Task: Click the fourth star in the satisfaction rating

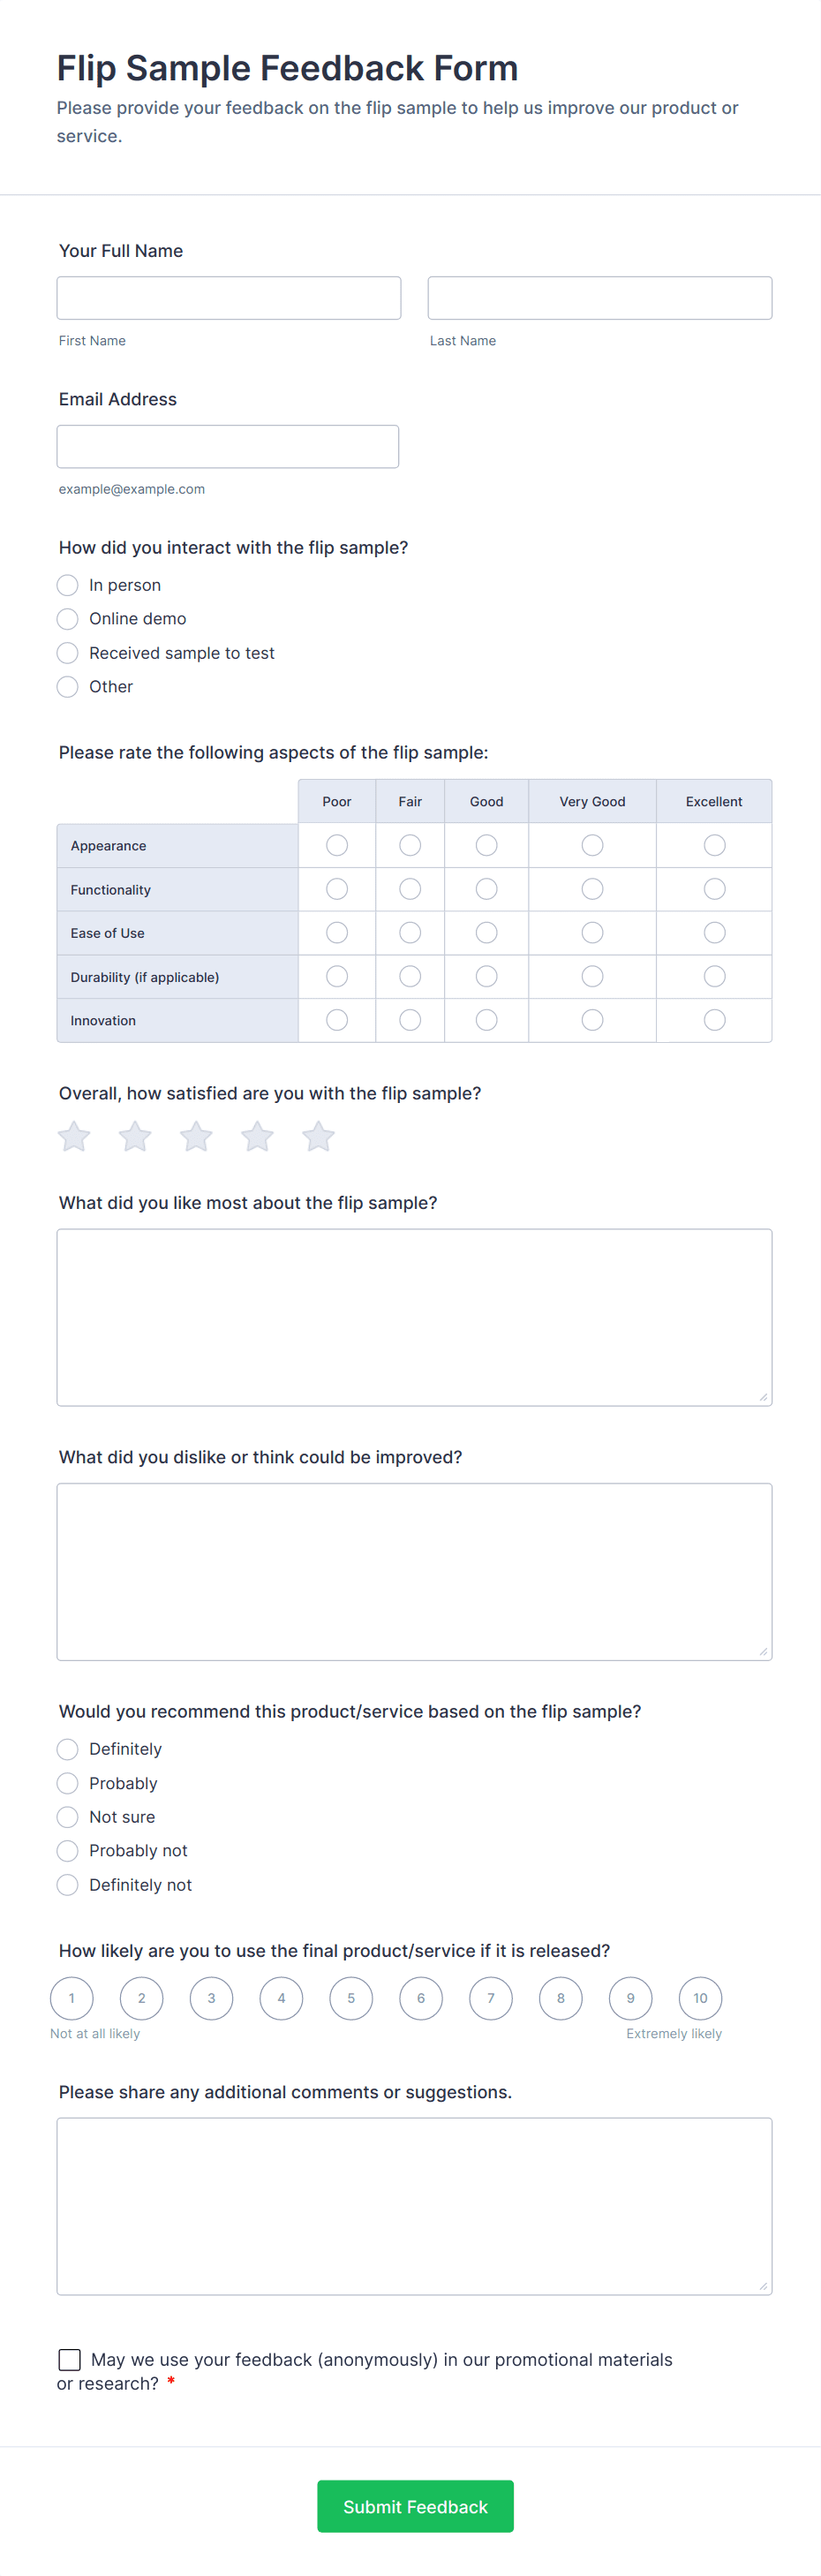Action: point(256,1136)
